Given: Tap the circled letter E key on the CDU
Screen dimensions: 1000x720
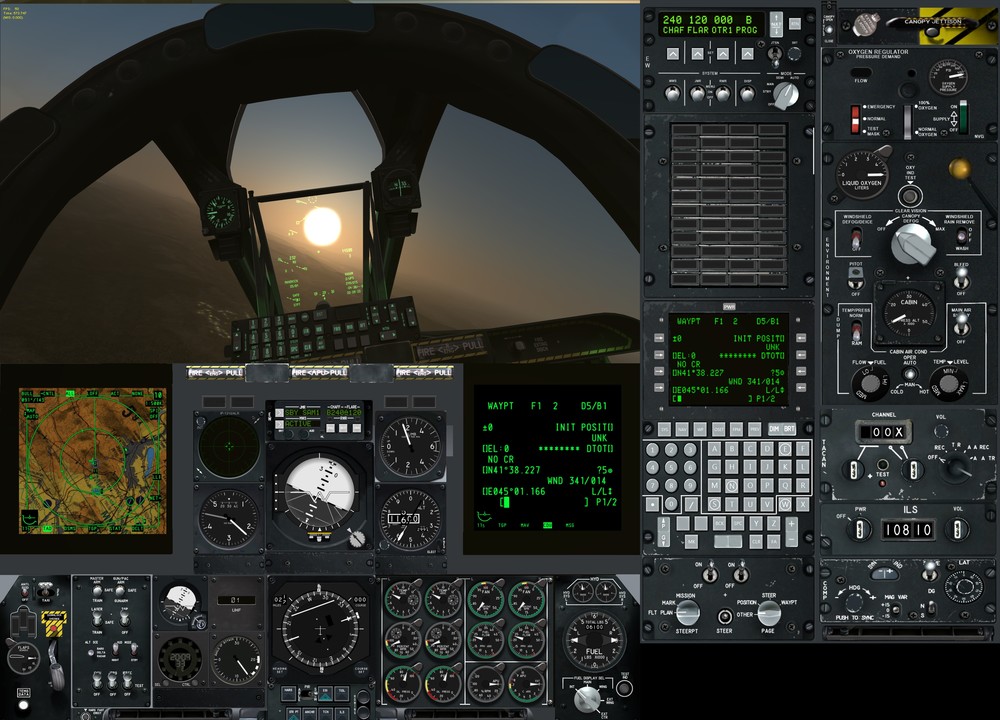Looking at the screenshot, I should pos(785,449).
